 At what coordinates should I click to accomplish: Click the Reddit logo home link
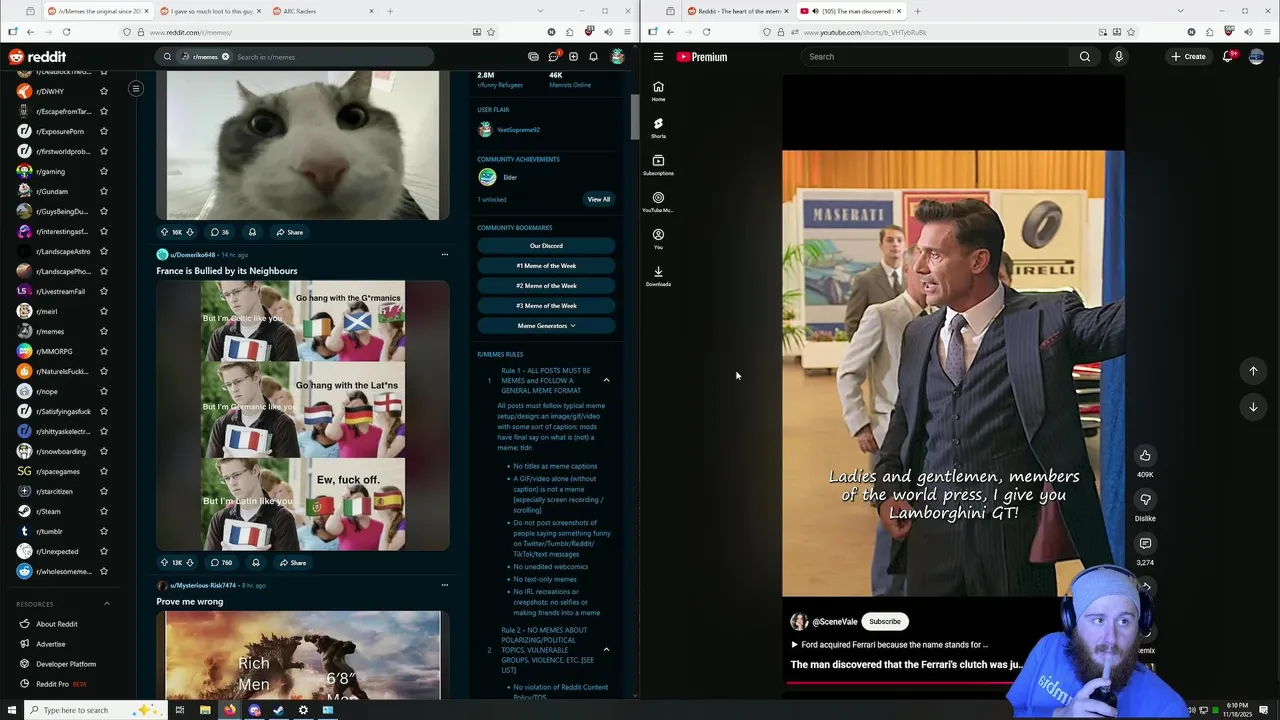[x=39, y=57]
